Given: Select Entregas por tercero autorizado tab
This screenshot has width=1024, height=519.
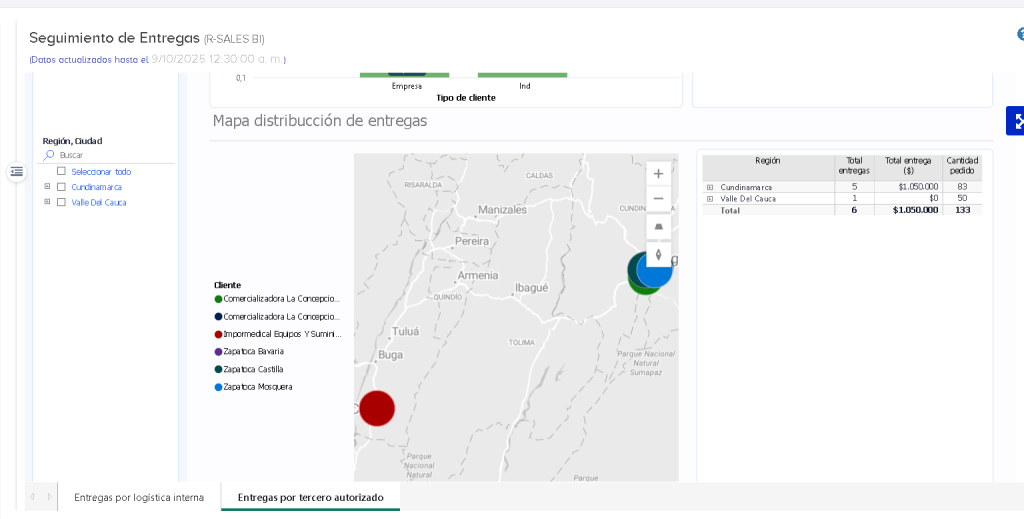Looking at the screenshot, I should [310, 497].
